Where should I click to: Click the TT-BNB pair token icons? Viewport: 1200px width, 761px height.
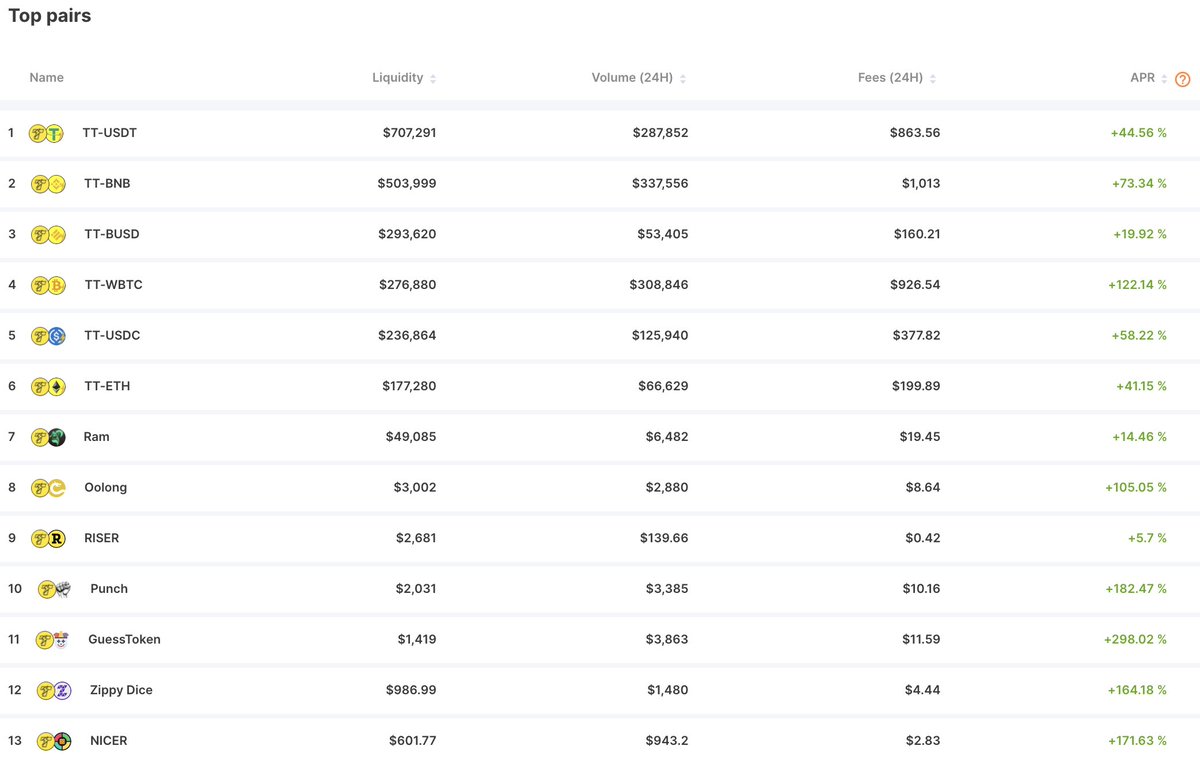click(48, 184)
